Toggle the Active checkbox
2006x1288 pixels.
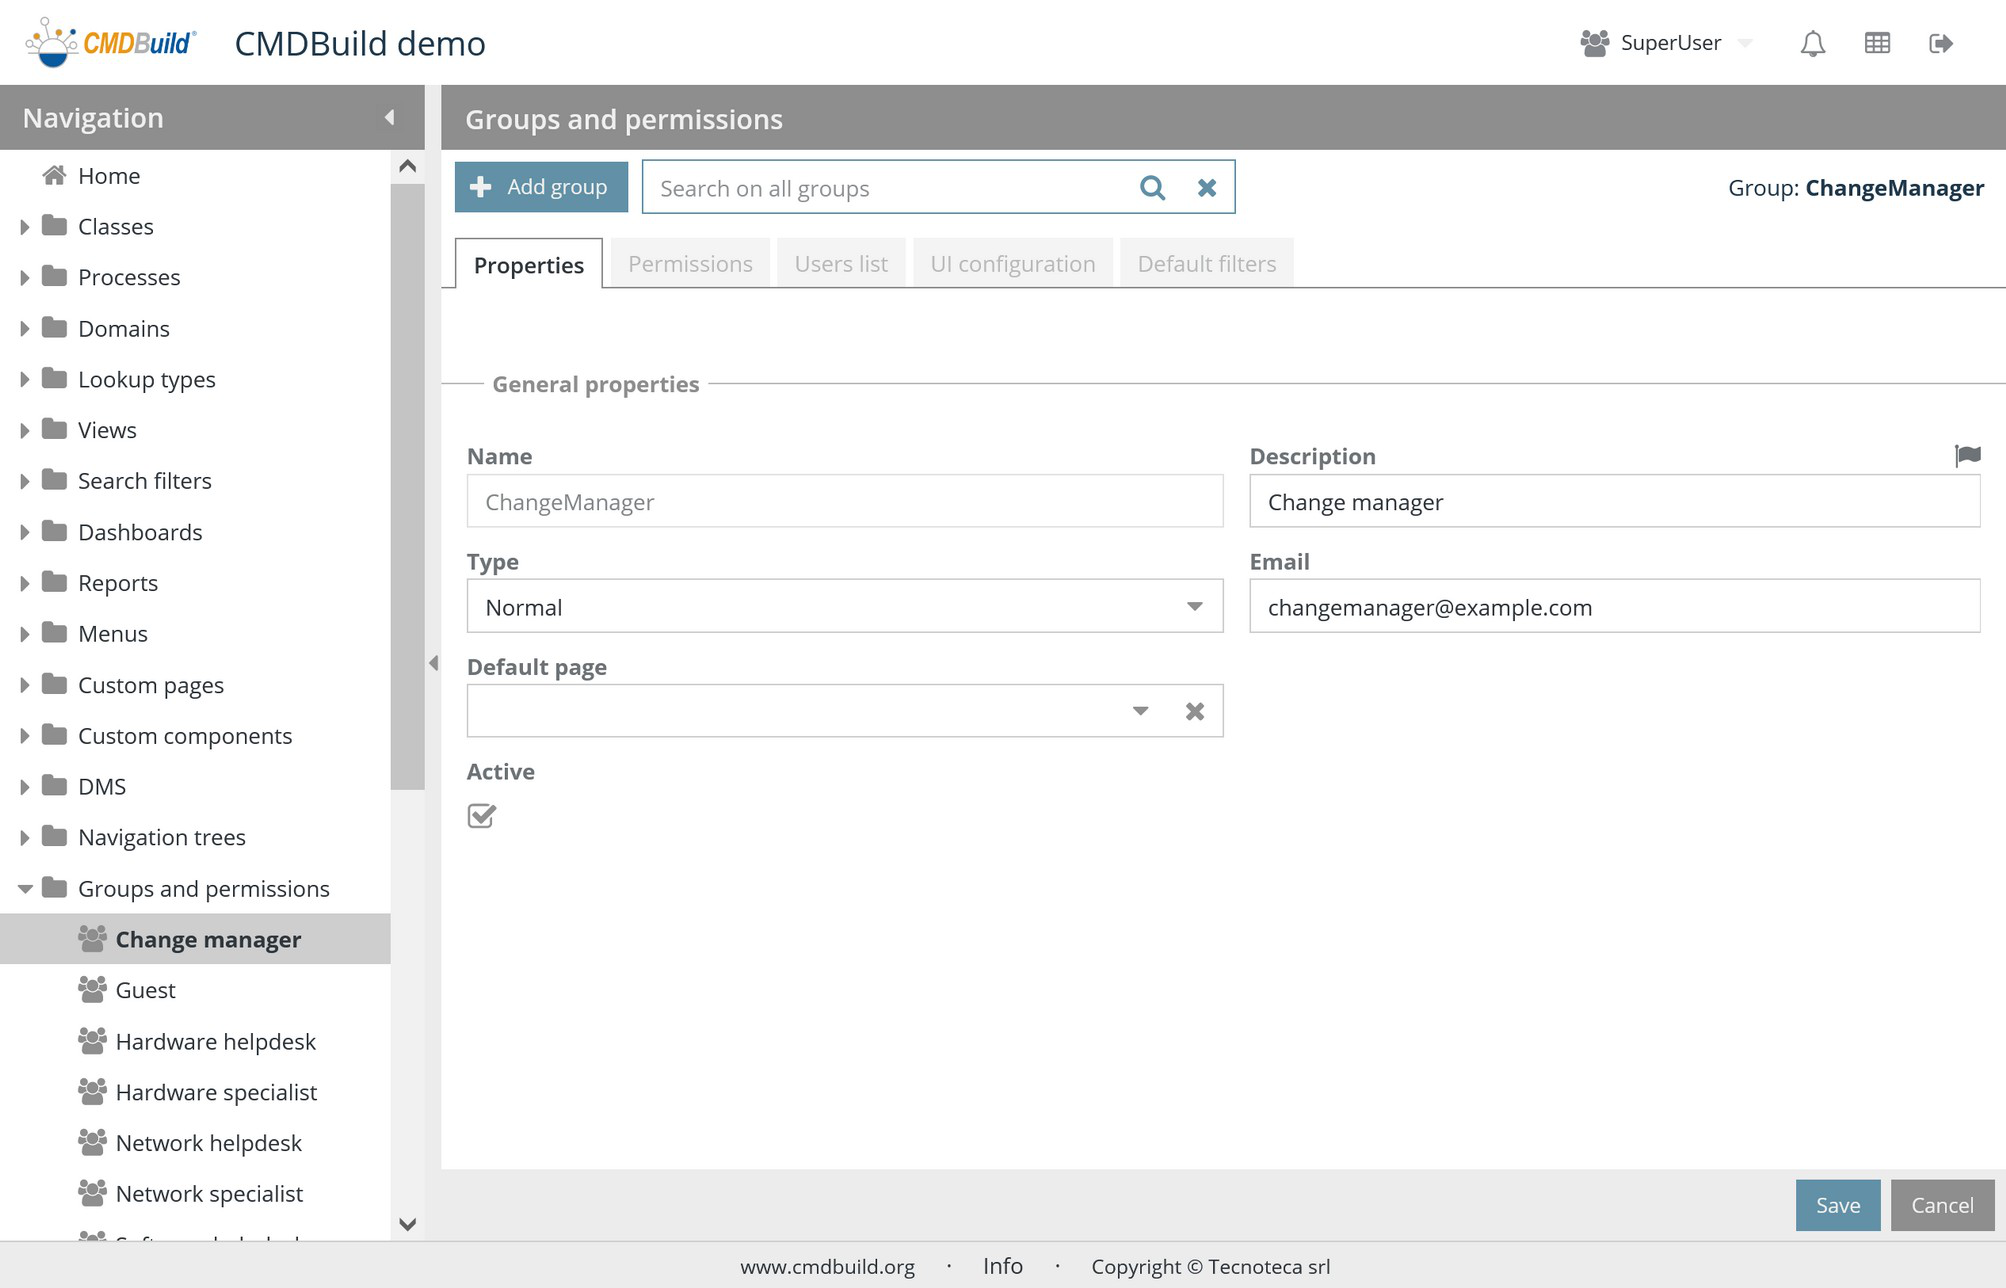481,816
